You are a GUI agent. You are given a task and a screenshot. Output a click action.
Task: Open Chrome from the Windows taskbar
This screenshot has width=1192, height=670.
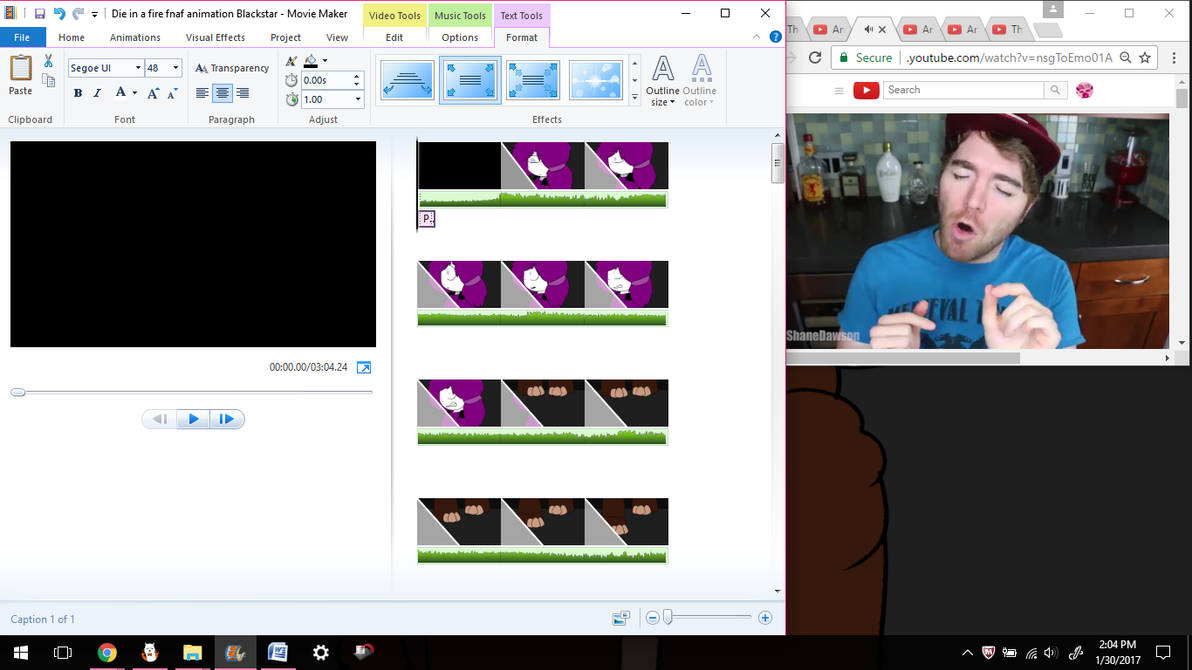pyautogui.click(x=107, y=653)
